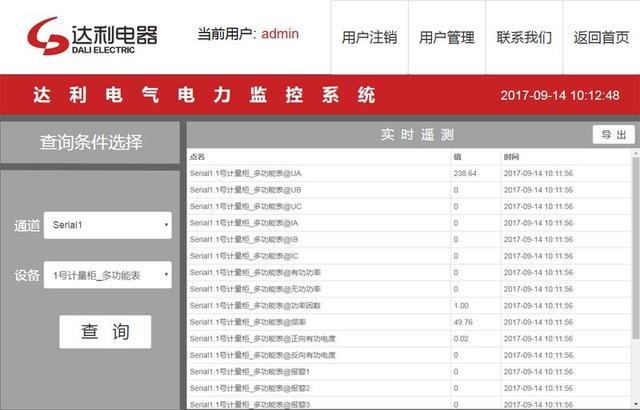
Task: Click the 值 column header
Action: click(x=458, y=157)
